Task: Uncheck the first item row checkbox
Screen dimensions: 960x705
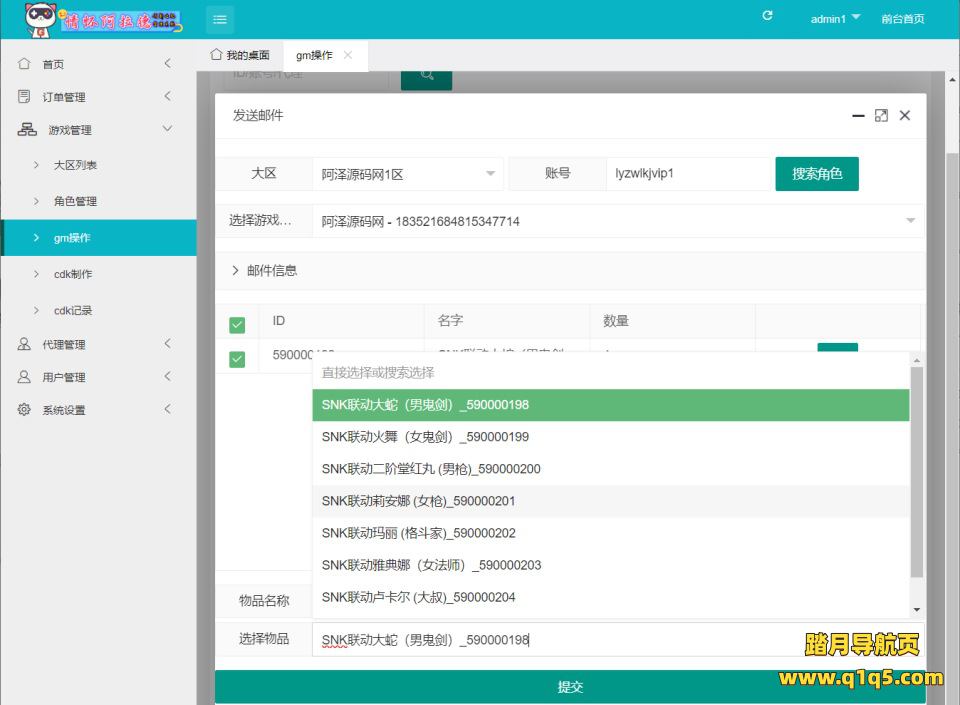Action: [x=237, y=359]
